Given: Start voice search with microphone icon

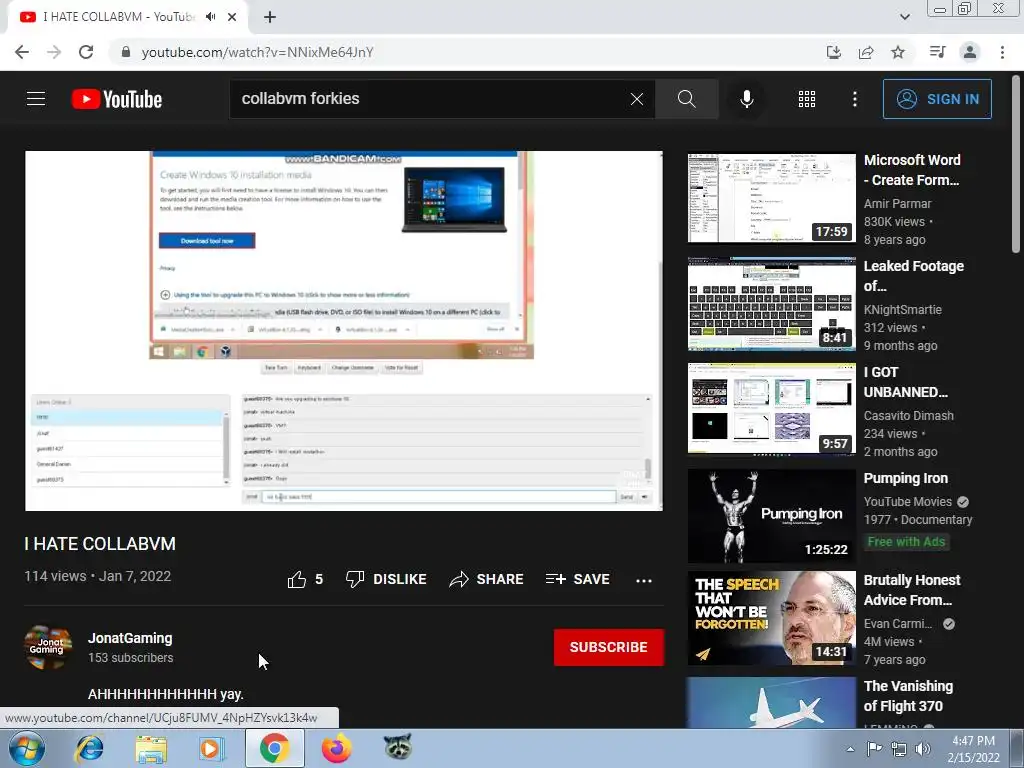Looking at the screenshot, I should [746, 99].
